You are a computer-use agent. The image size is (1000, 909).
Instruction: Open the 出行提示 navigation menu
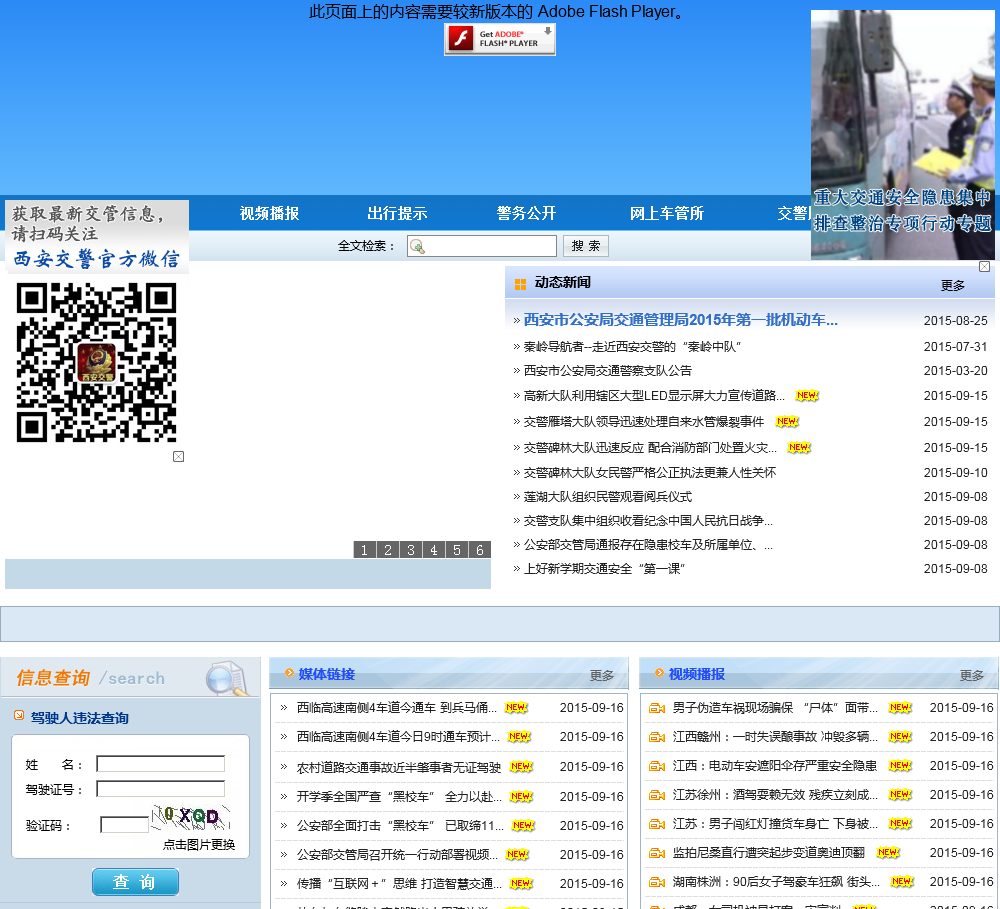pos(397,214)
